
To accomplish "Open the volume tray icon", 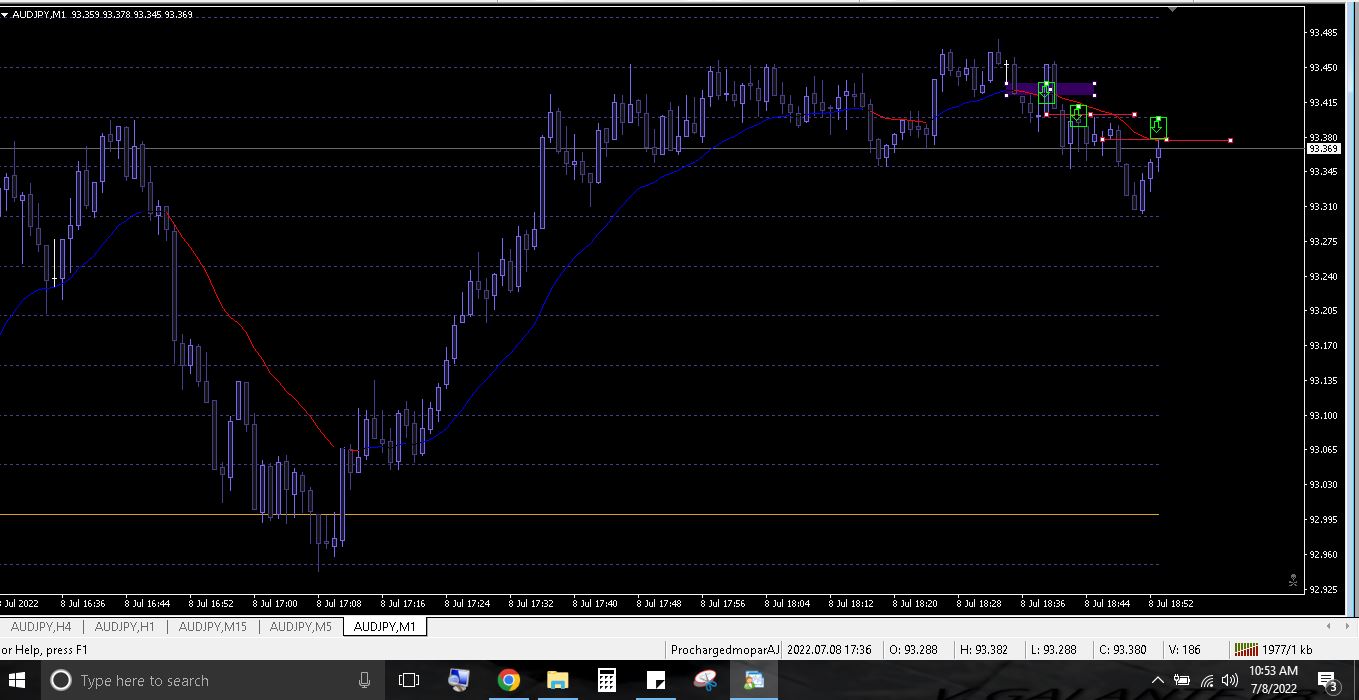I will click(x=1230, y=681).
